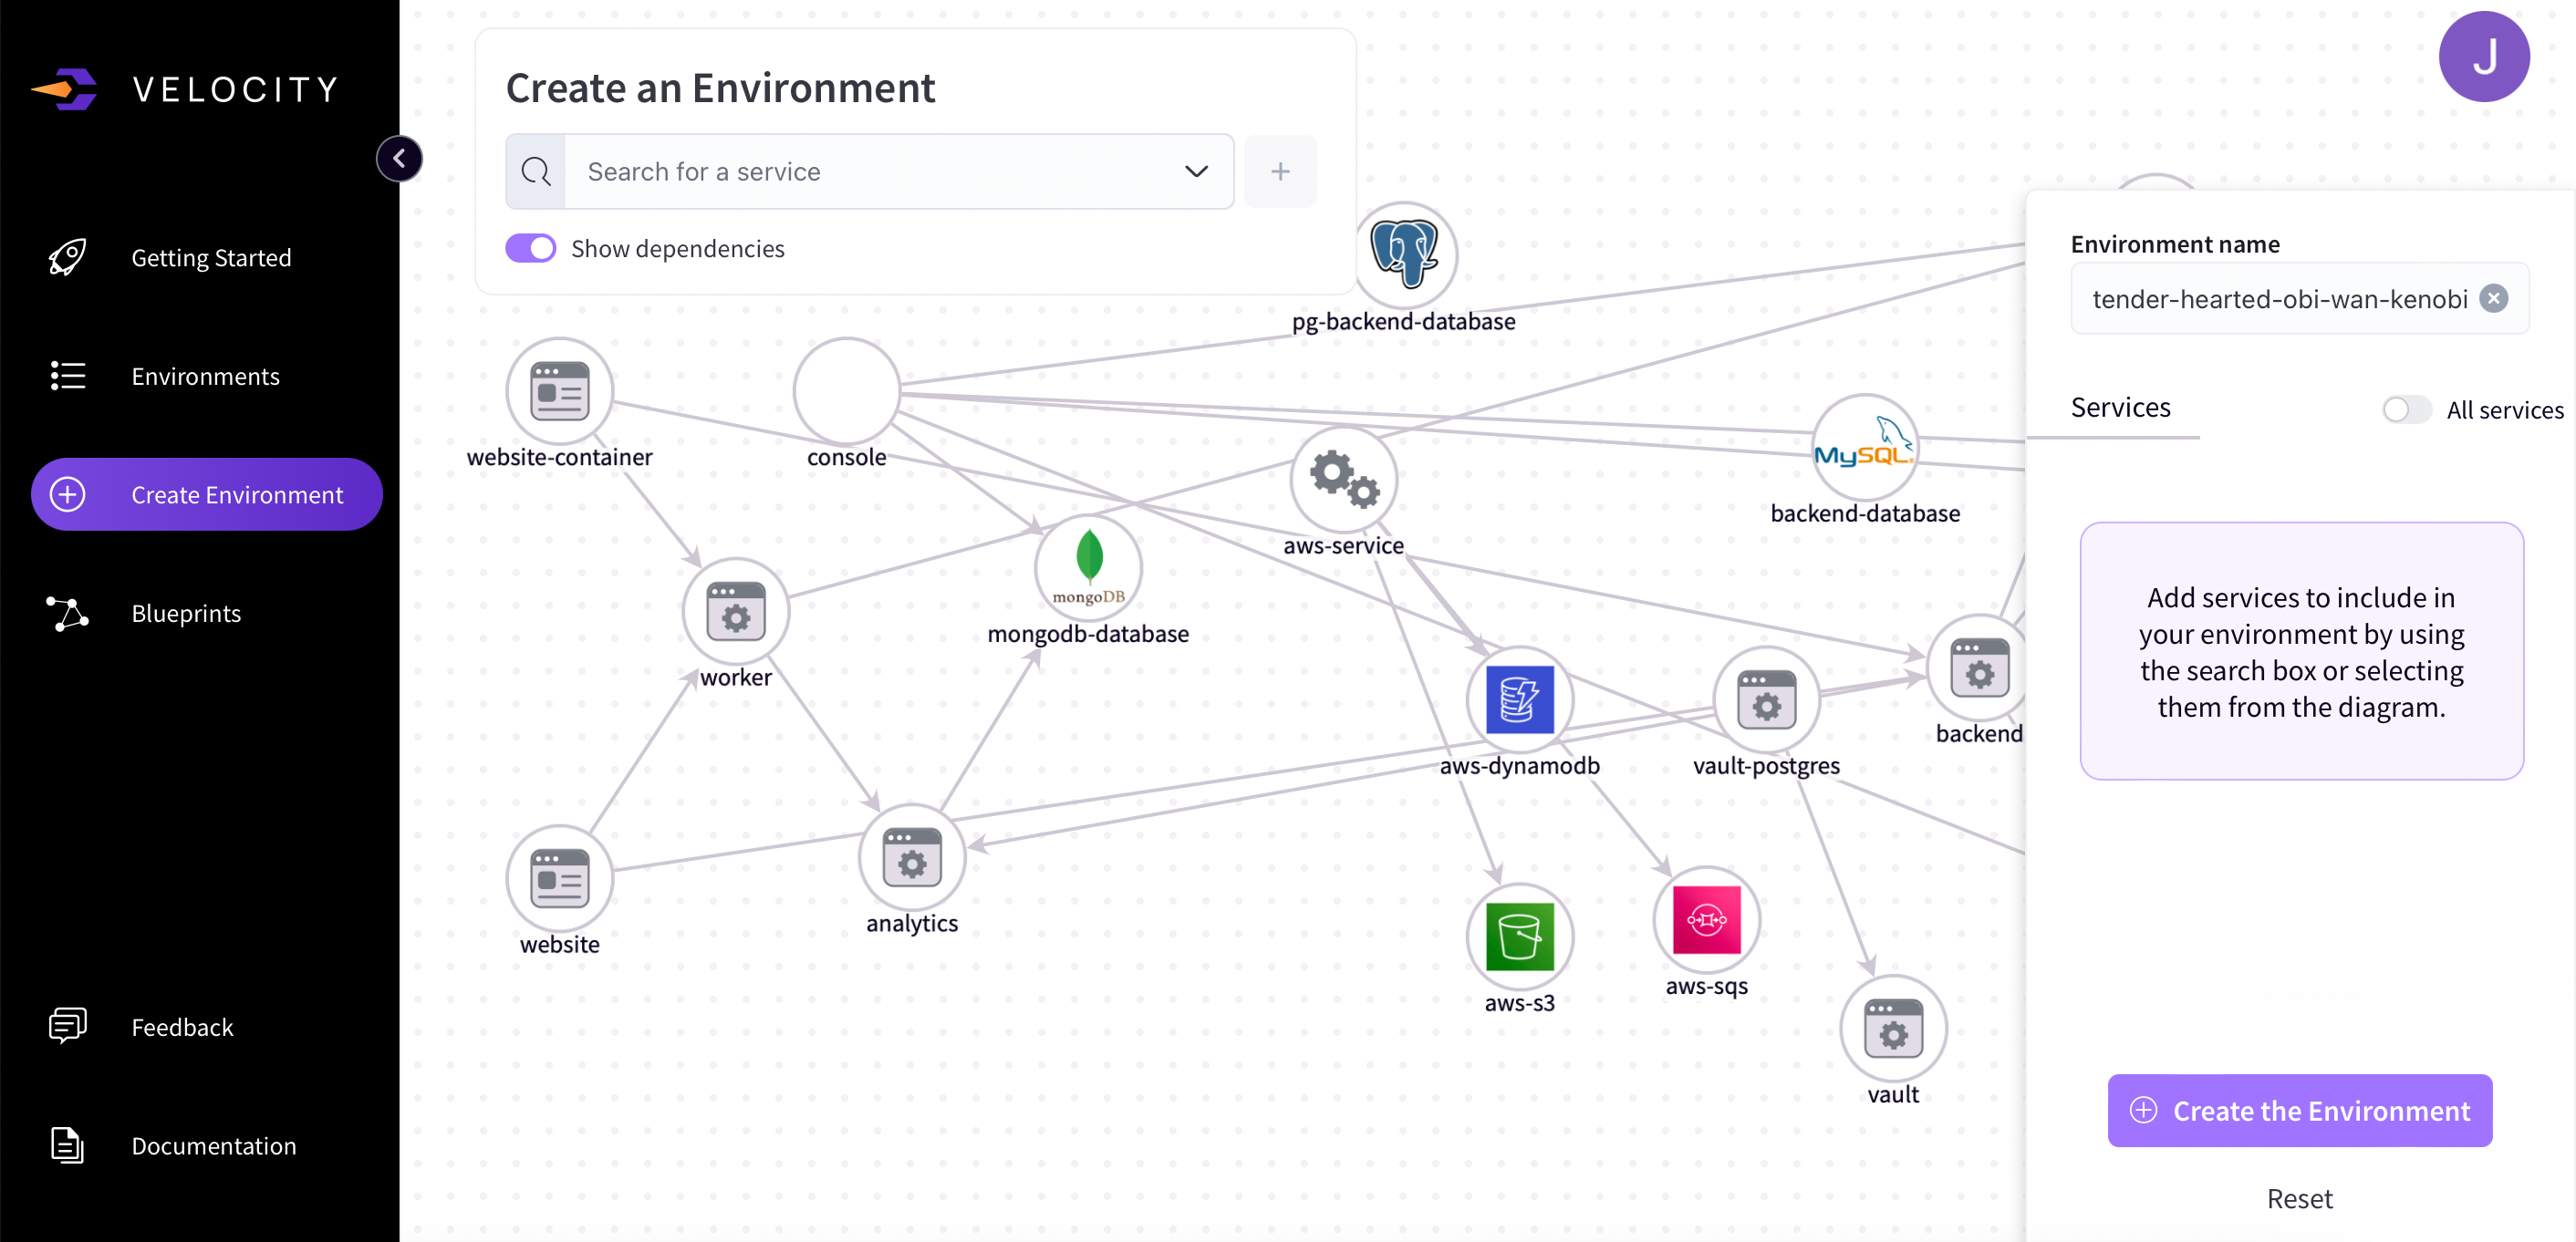Select the MySQL backend-database node
The image size is (2576, 1242).
(x=1865, y=446)
